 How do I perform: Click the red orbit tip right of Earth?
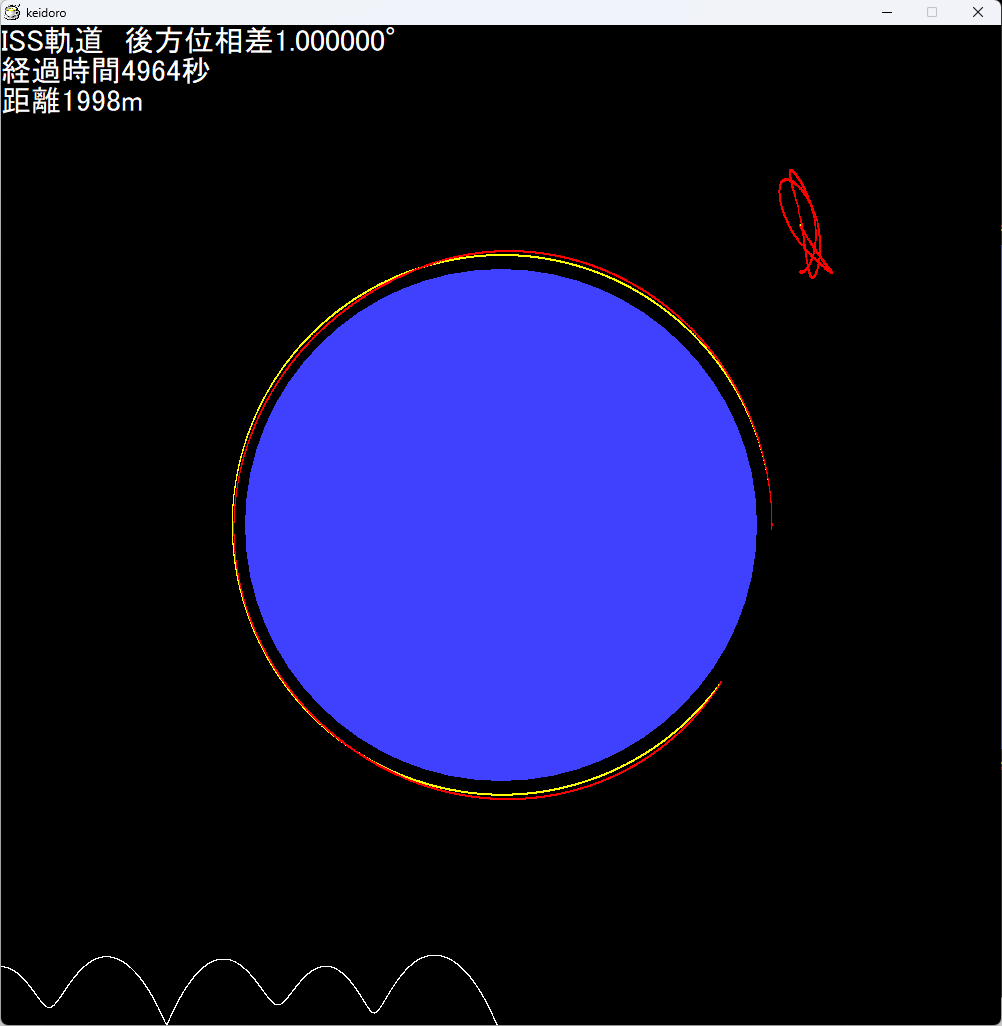tap(771, 515)
